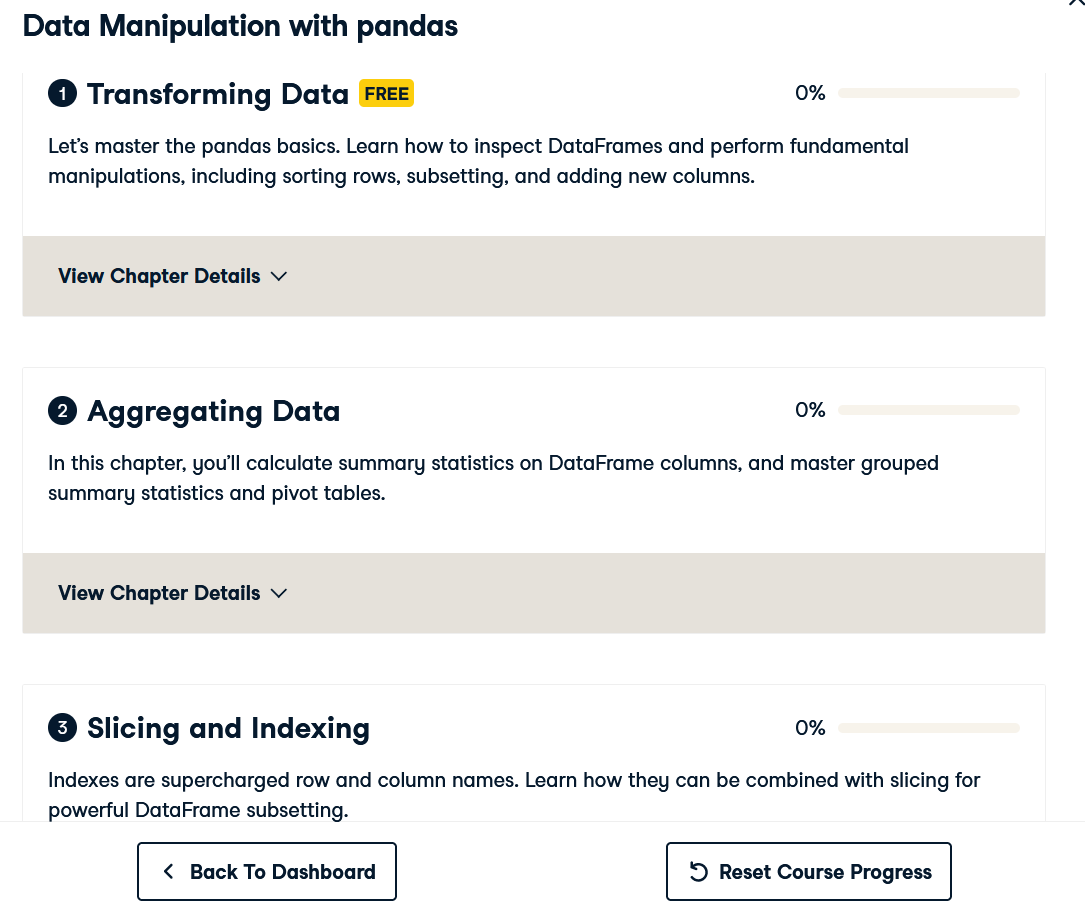This screenshot has width=1085, height=906.
Task: Click the Aggregating Data progress bar
Action: 928,410
